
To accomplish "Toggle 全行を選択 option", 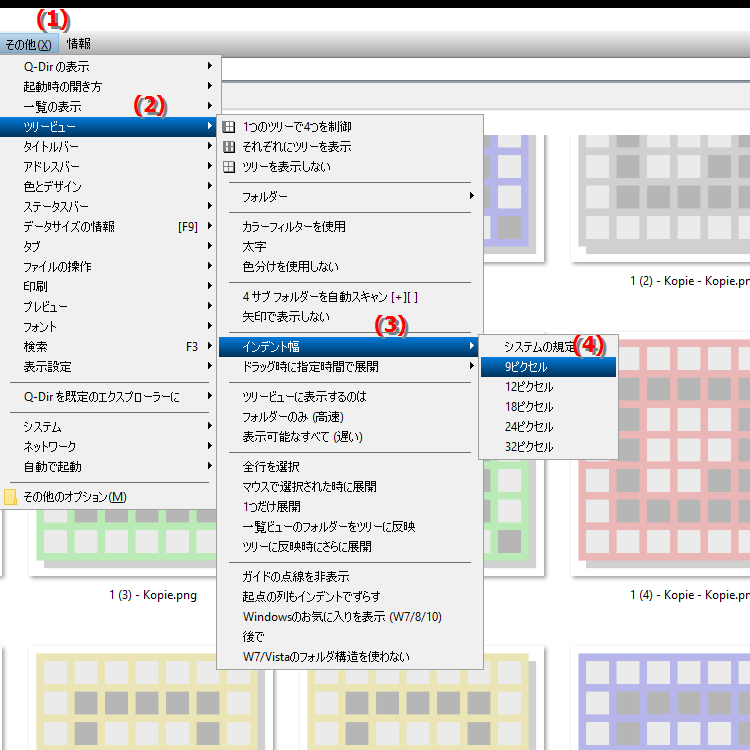I will tap(350, 467).
